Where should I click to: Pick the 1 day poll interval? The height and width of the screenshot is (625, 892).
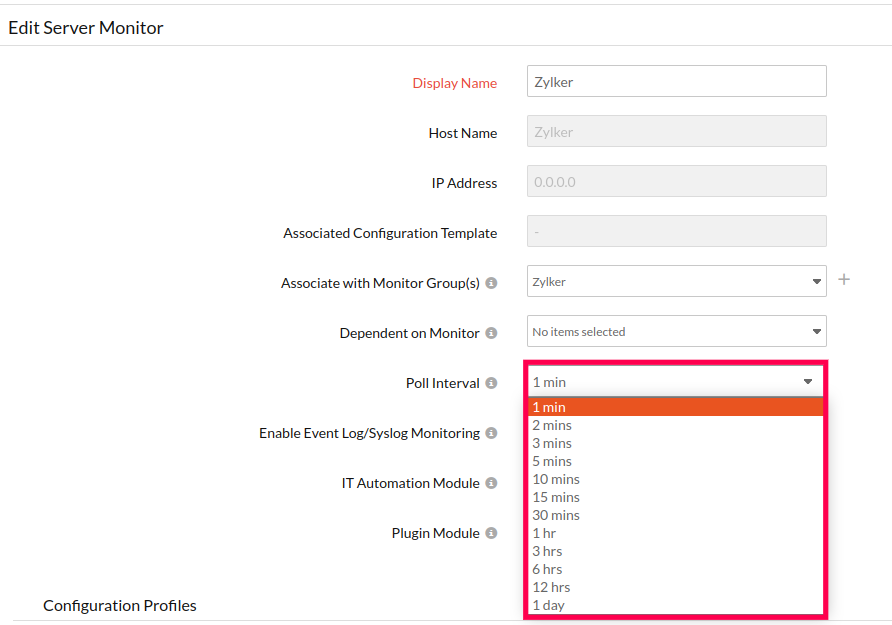coord(676,605)
